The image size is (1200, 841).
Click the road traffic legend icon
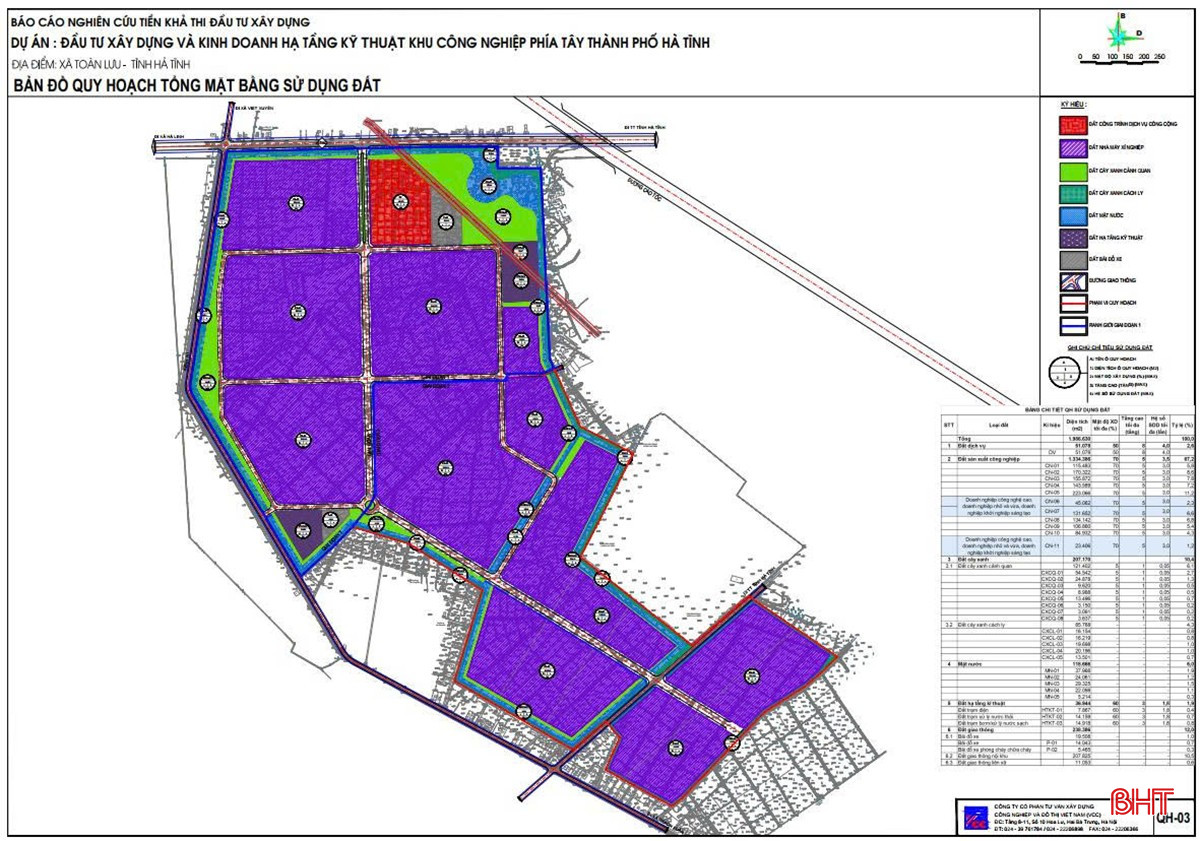point(1074,281)
